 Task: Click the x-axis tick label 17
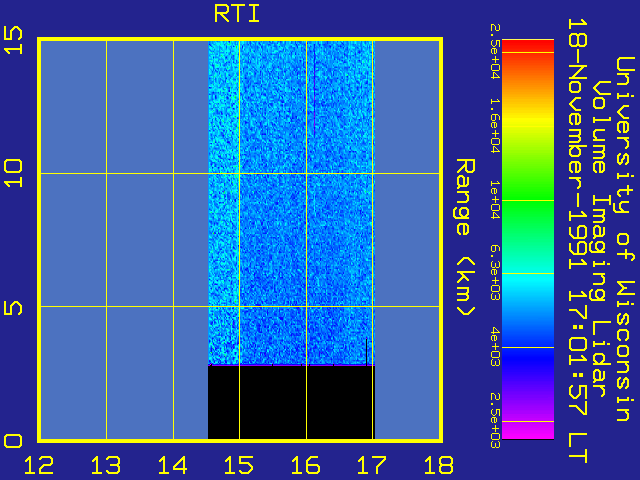[x=372, y=465]
